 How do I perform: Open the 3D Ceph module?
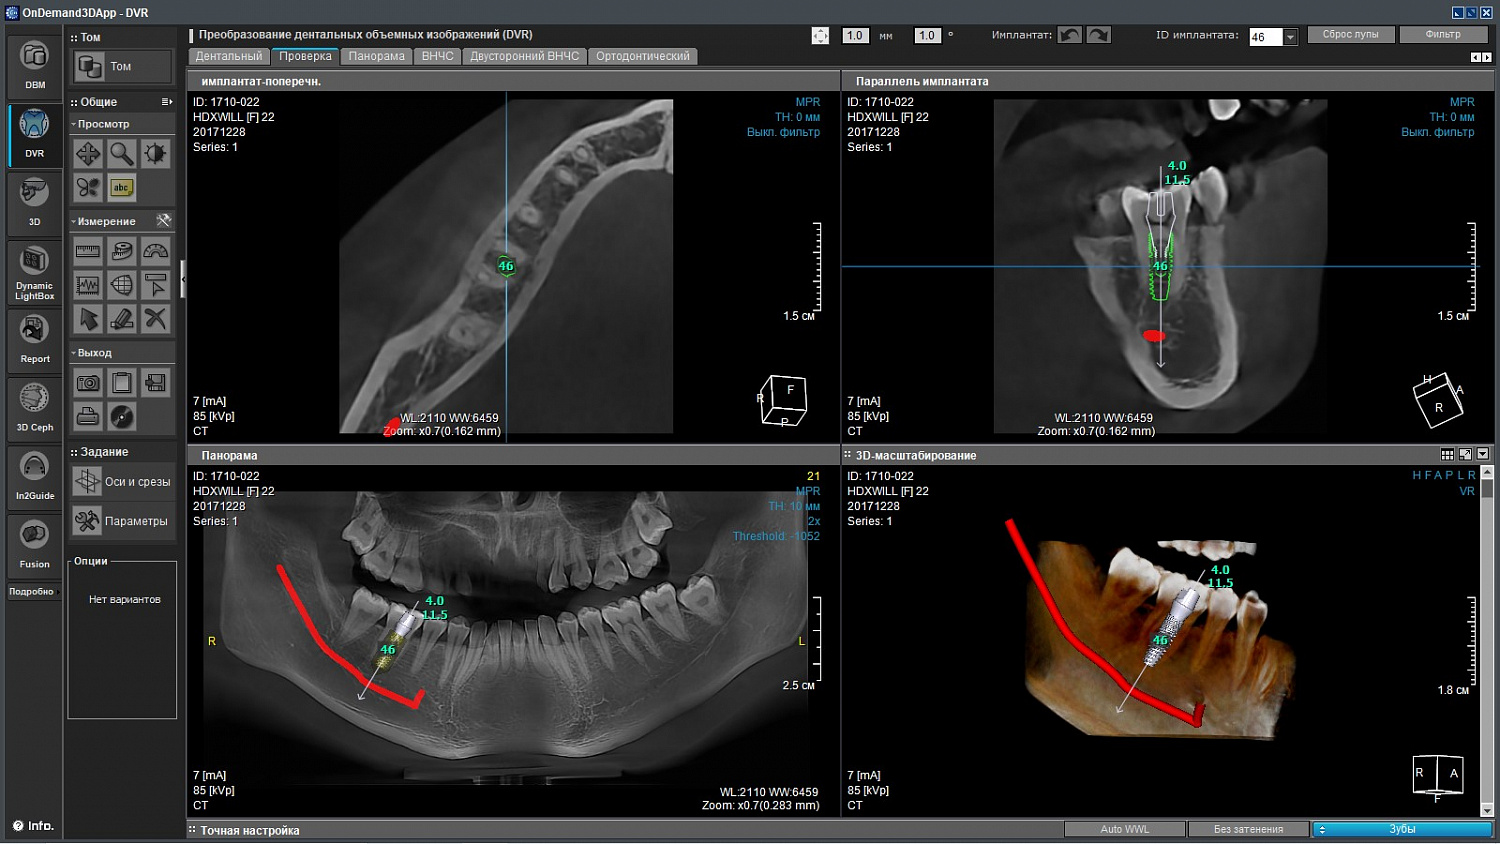tap(35, 408)
